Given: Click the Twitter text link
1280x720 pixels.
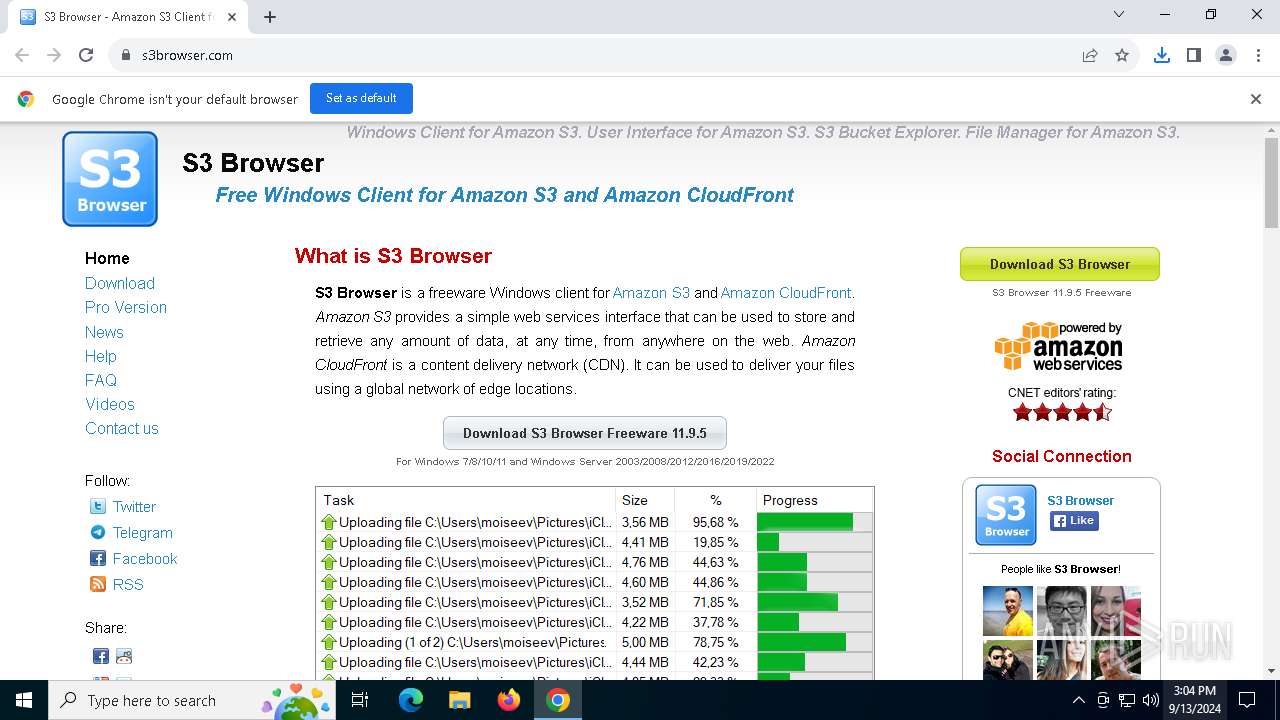Looking at the screenshot, I should [x=134, y=507].
